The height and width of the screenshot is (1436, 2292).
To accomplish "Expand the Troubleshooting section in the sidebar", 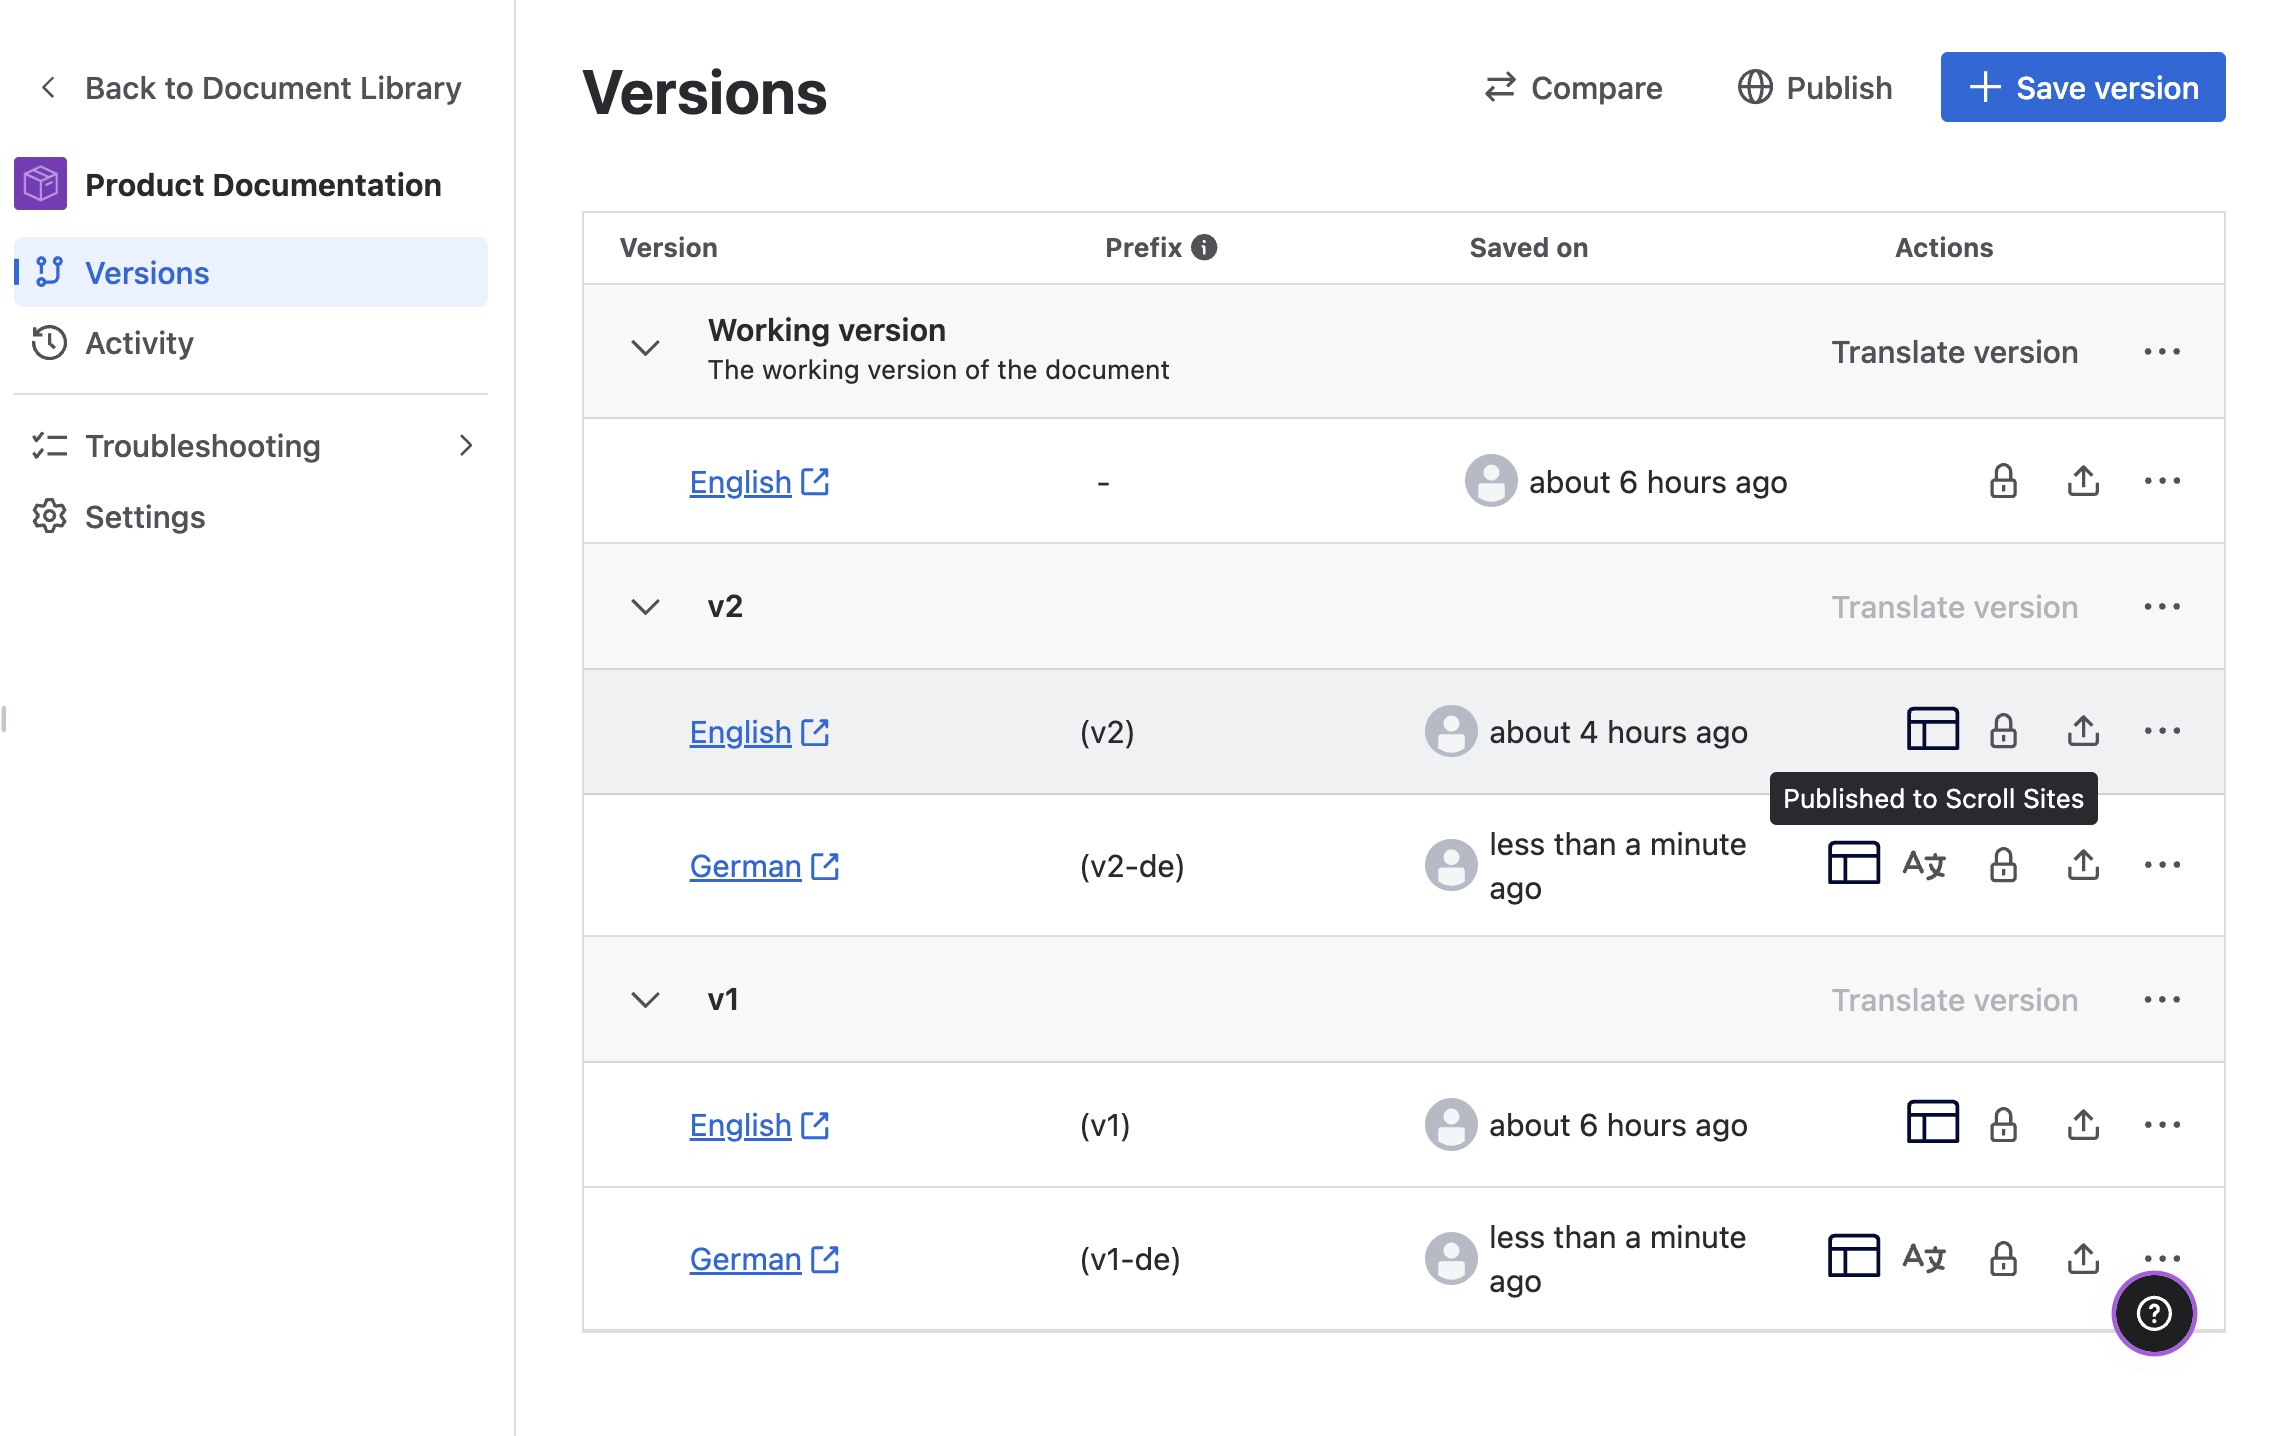I will (x=466, y=446).
